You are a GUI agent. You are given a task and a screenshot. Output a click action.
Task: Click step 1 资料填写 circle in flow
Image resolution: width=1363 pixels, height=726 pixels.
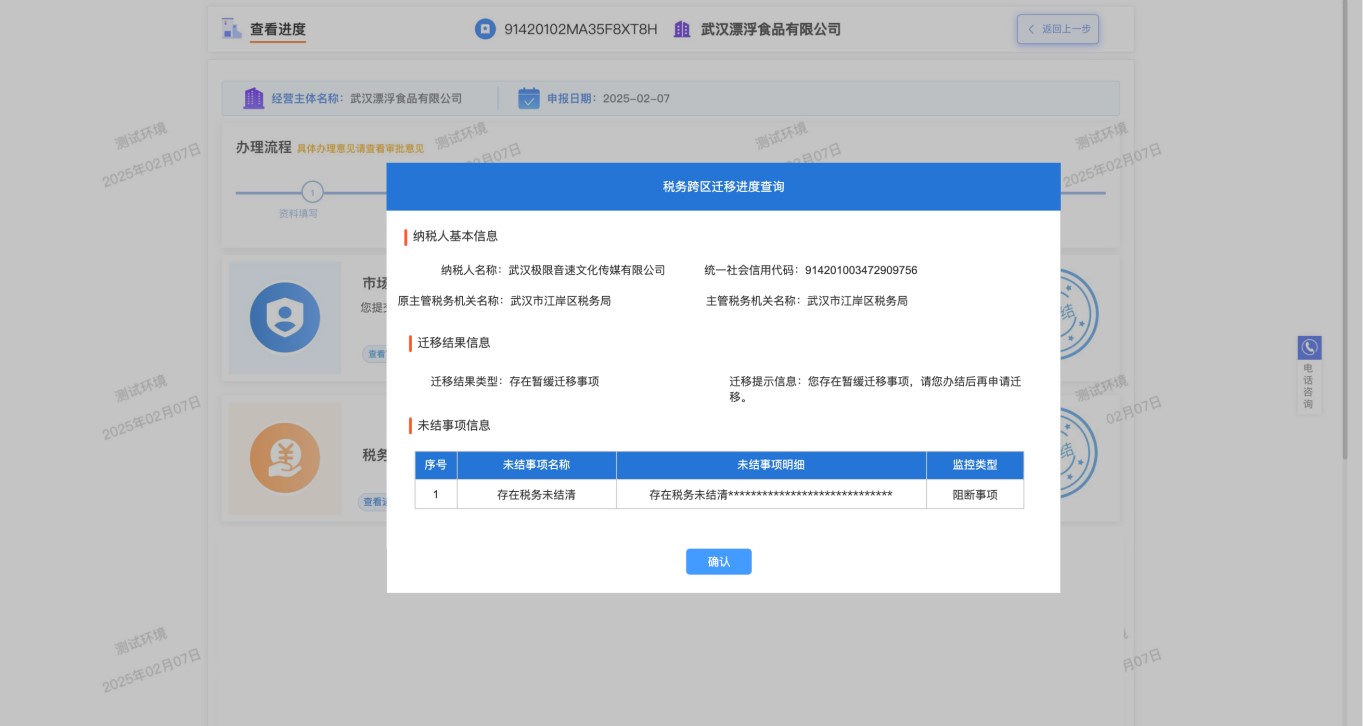point(312,192)
